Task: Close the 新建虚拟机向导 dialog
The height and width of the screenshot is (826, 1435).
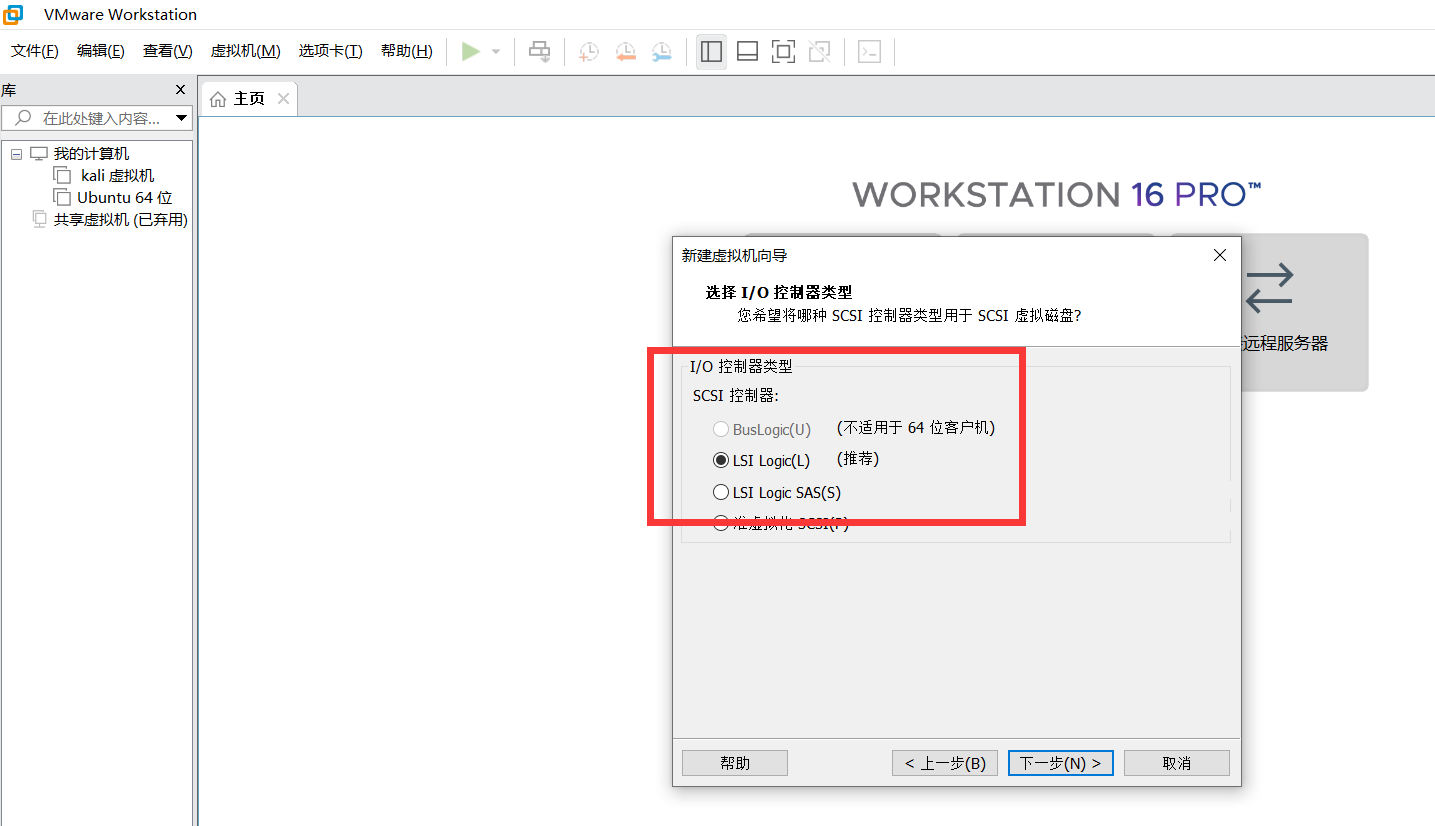Action: pyautogui.click(x=1219, y=255)
